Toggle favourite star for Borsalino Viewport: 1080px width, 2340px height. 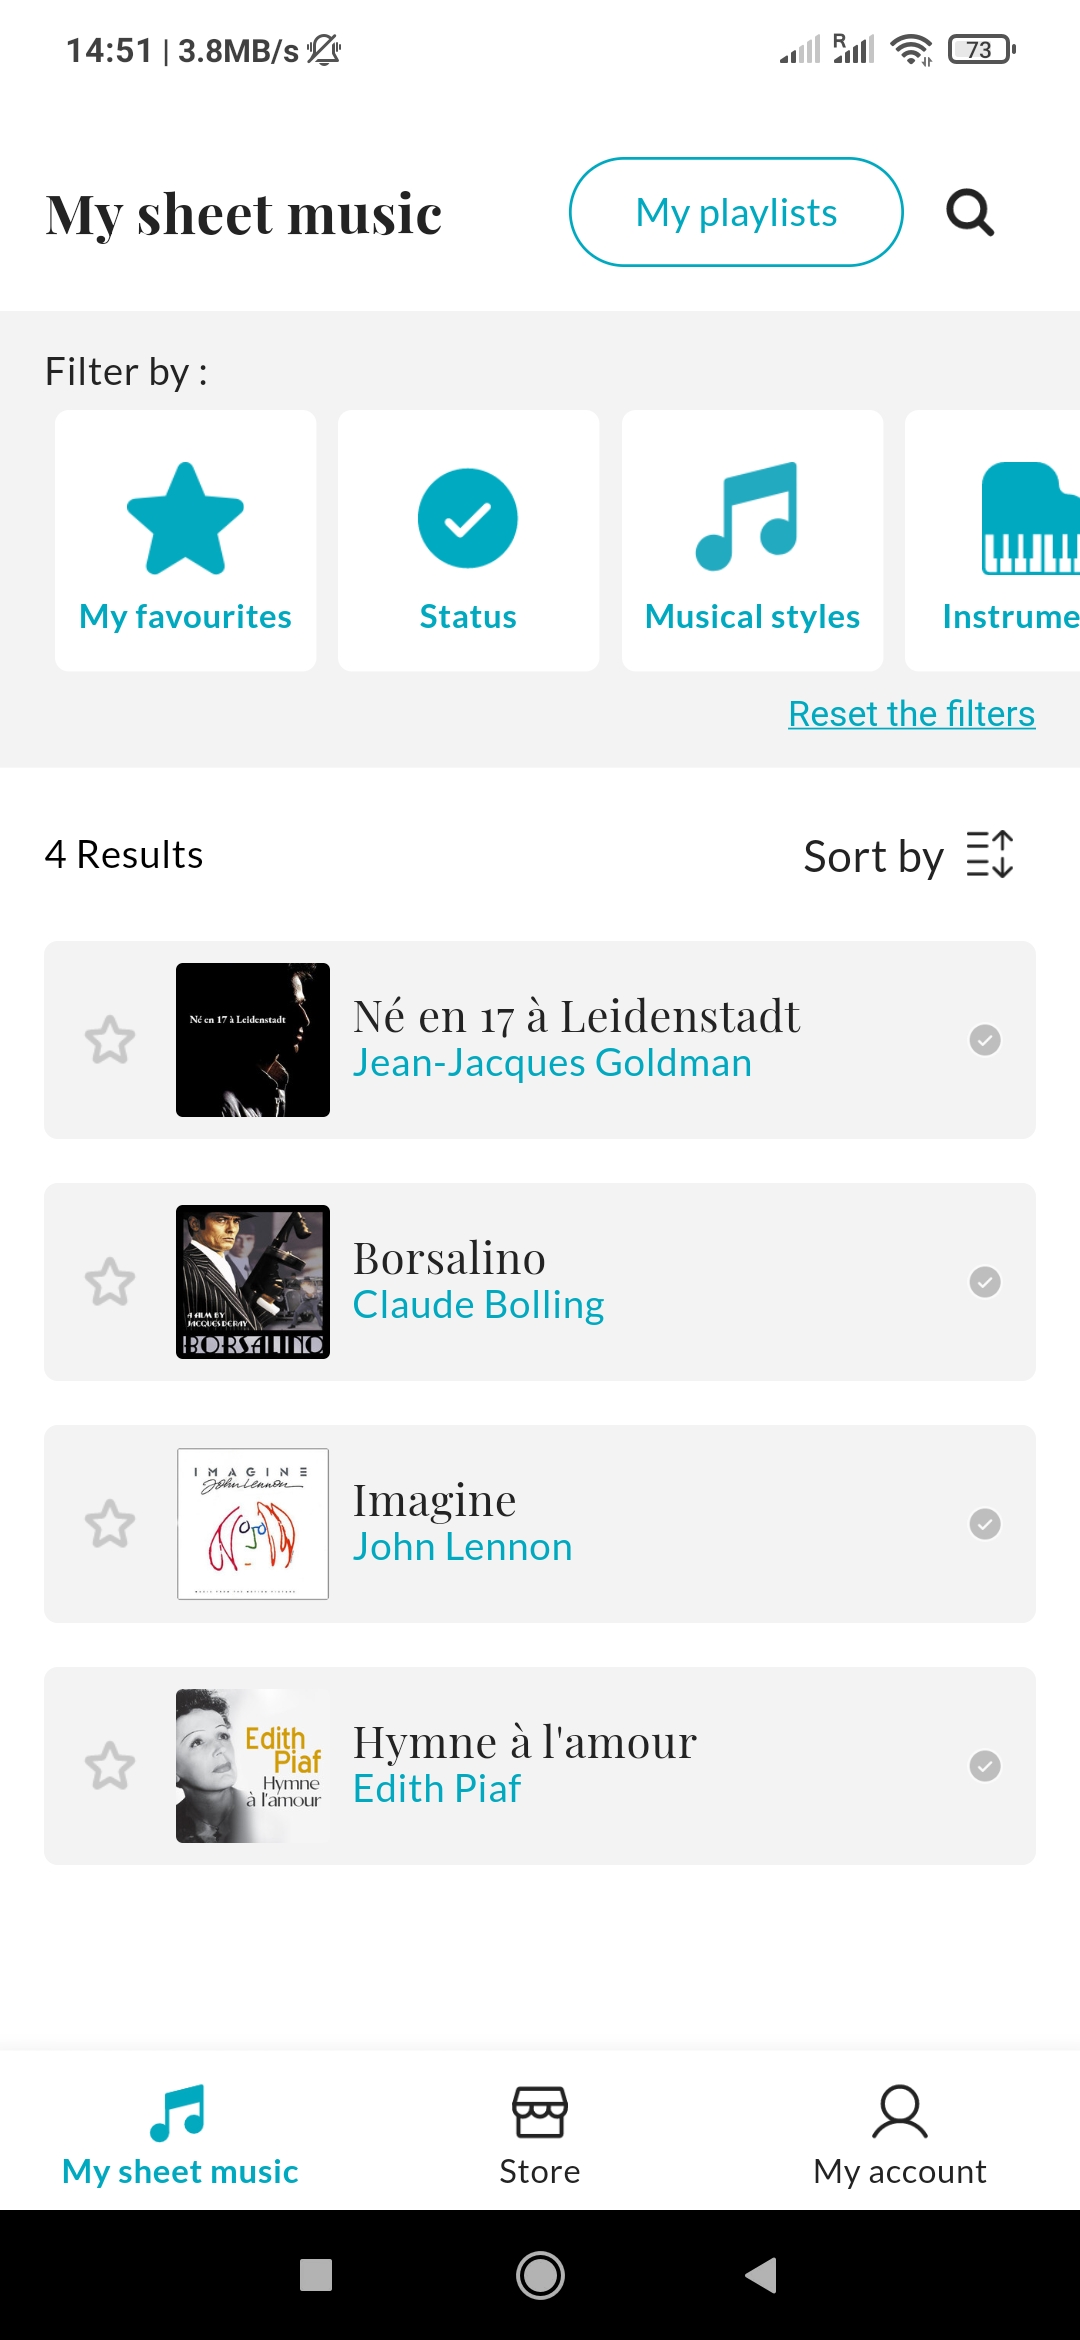[110, 1282]
